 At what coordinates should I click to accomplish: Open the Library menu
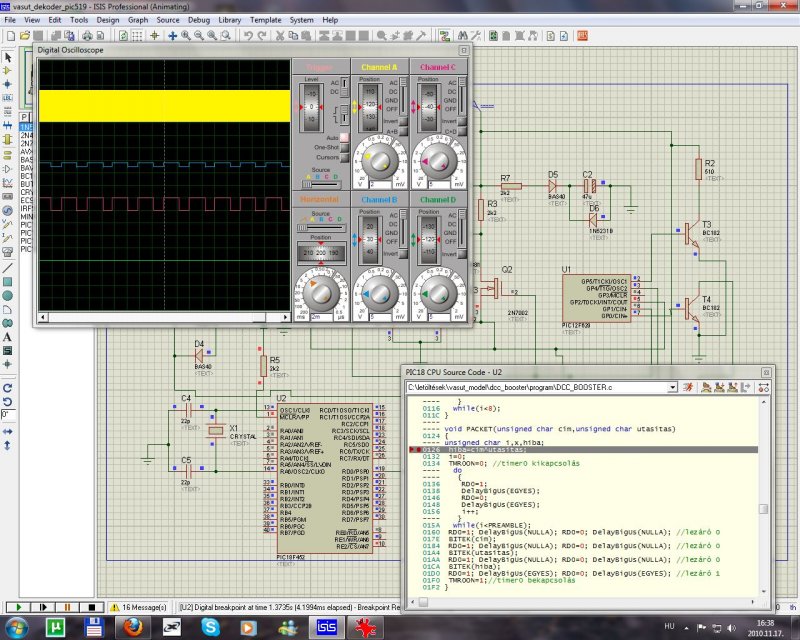click(232, 19)
